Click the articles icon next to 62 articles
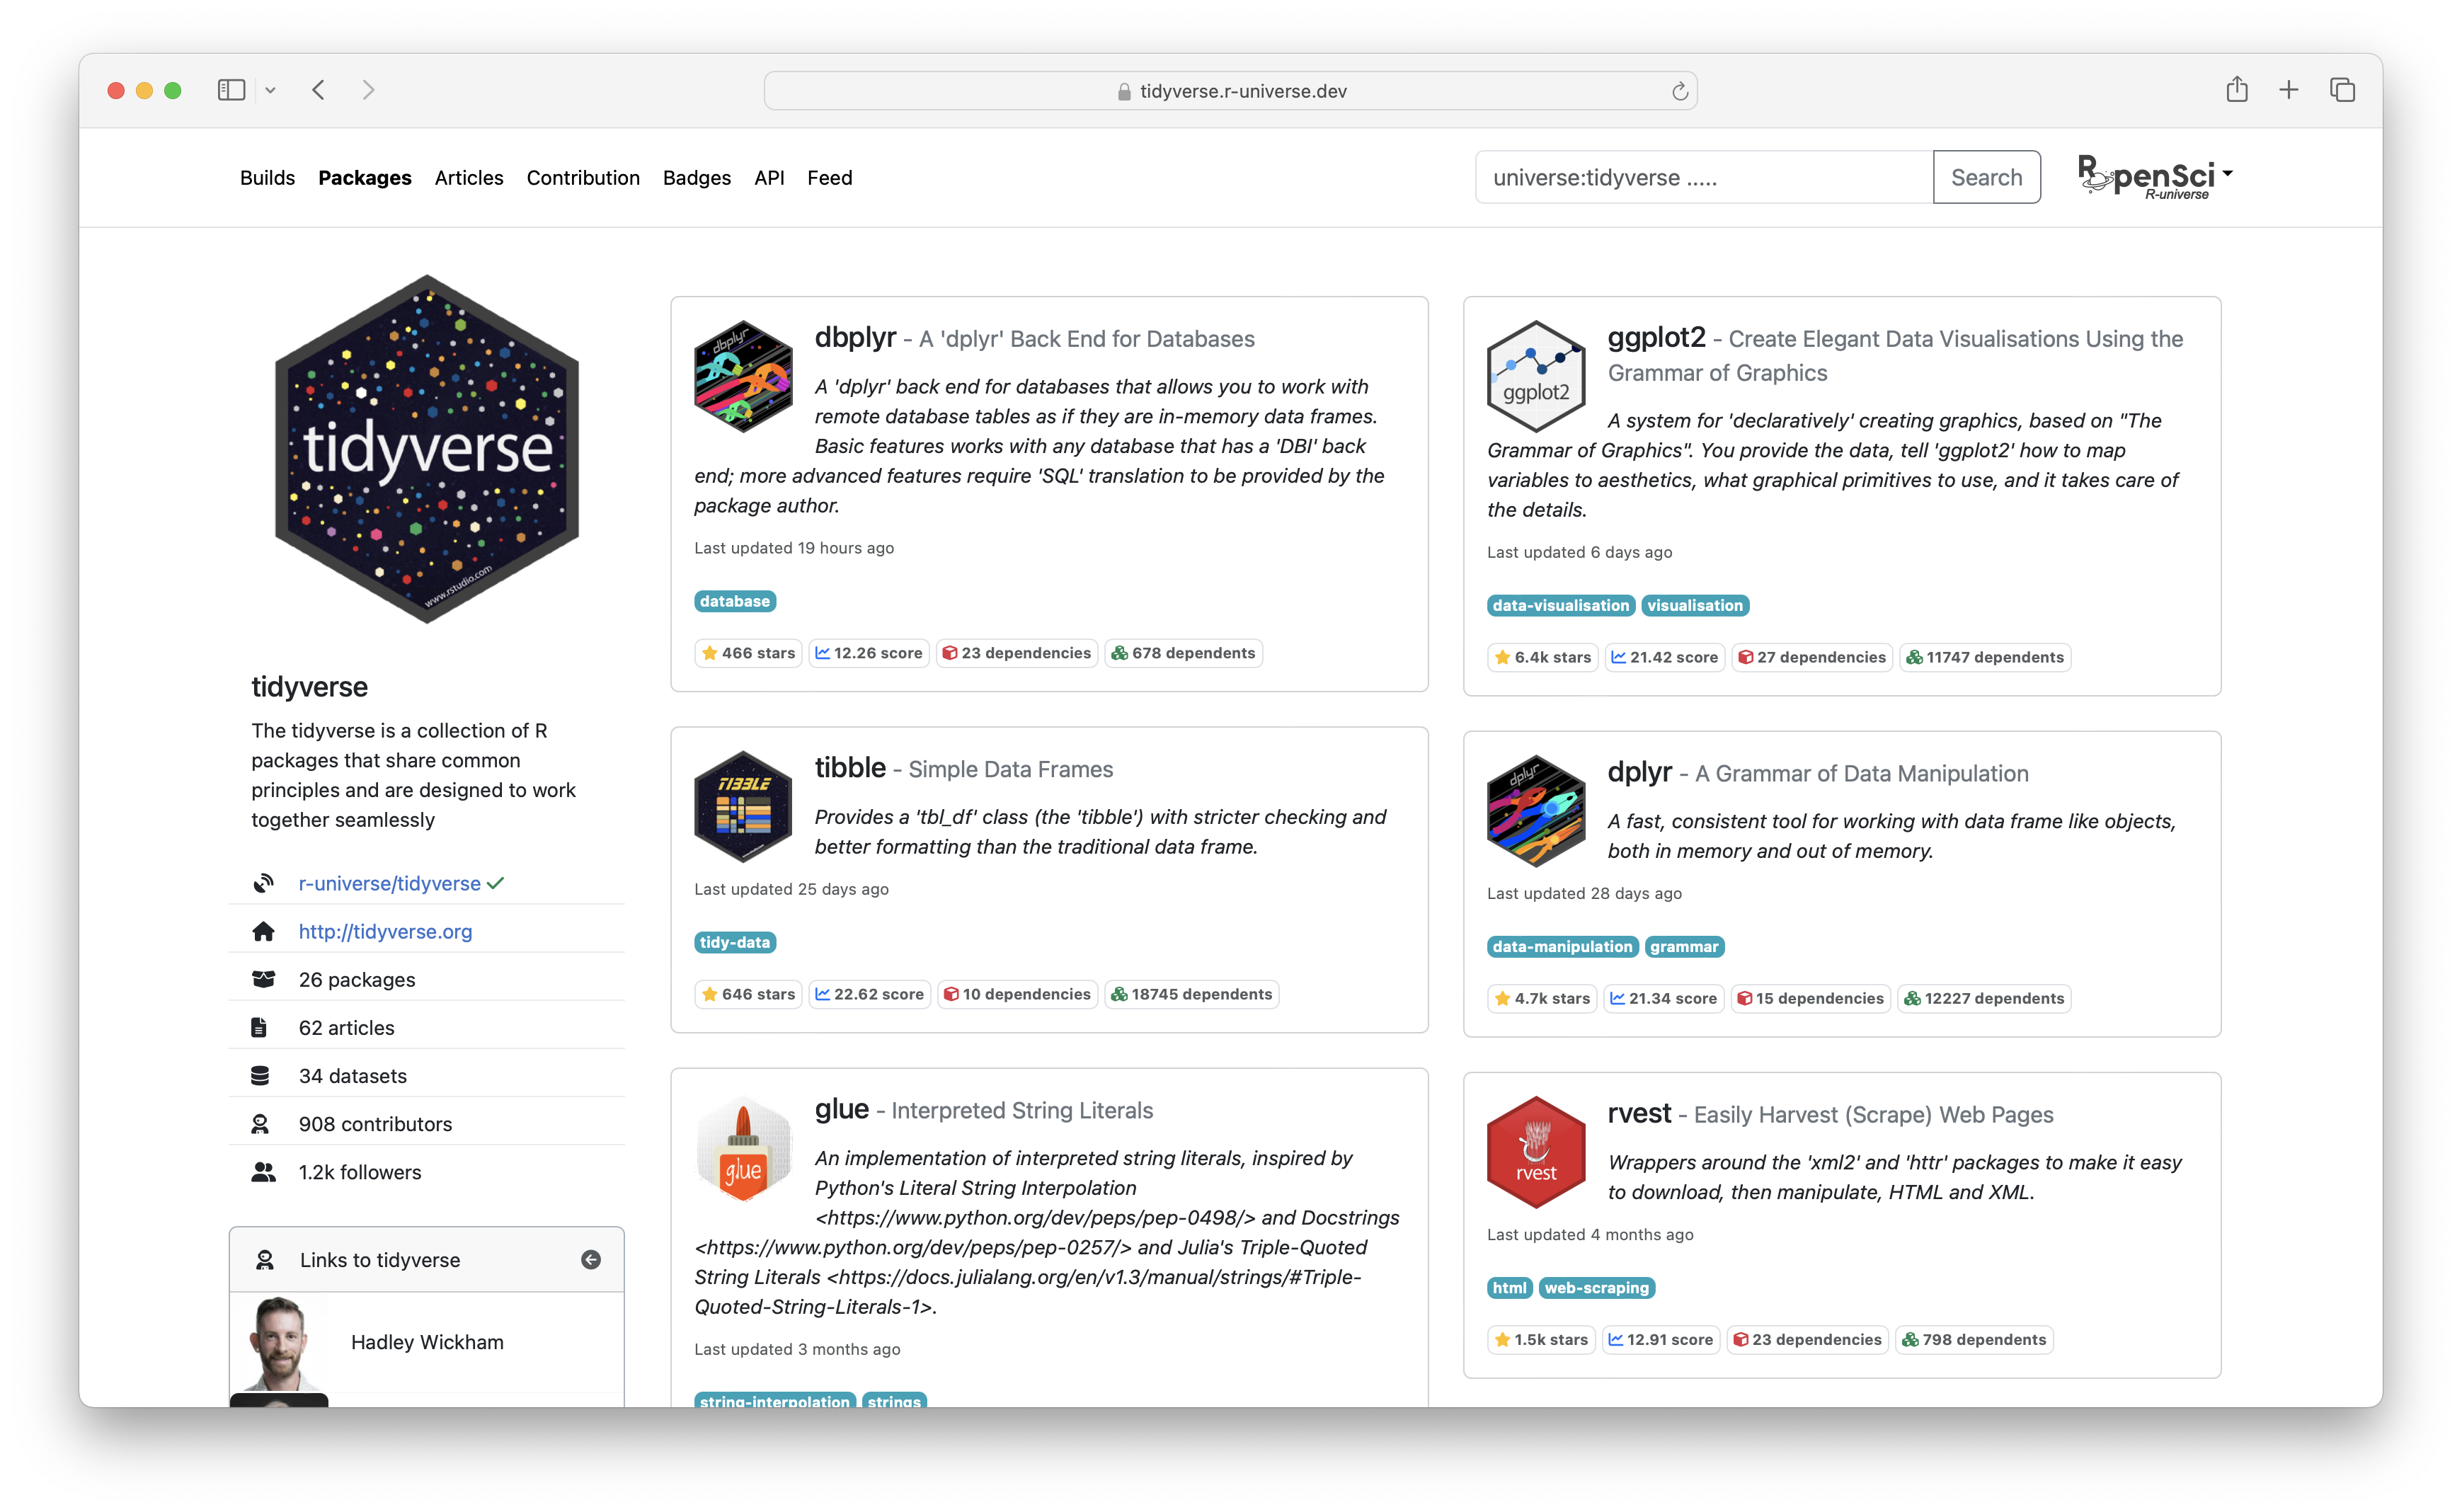2462x1512 pixels. [262, 1027]
